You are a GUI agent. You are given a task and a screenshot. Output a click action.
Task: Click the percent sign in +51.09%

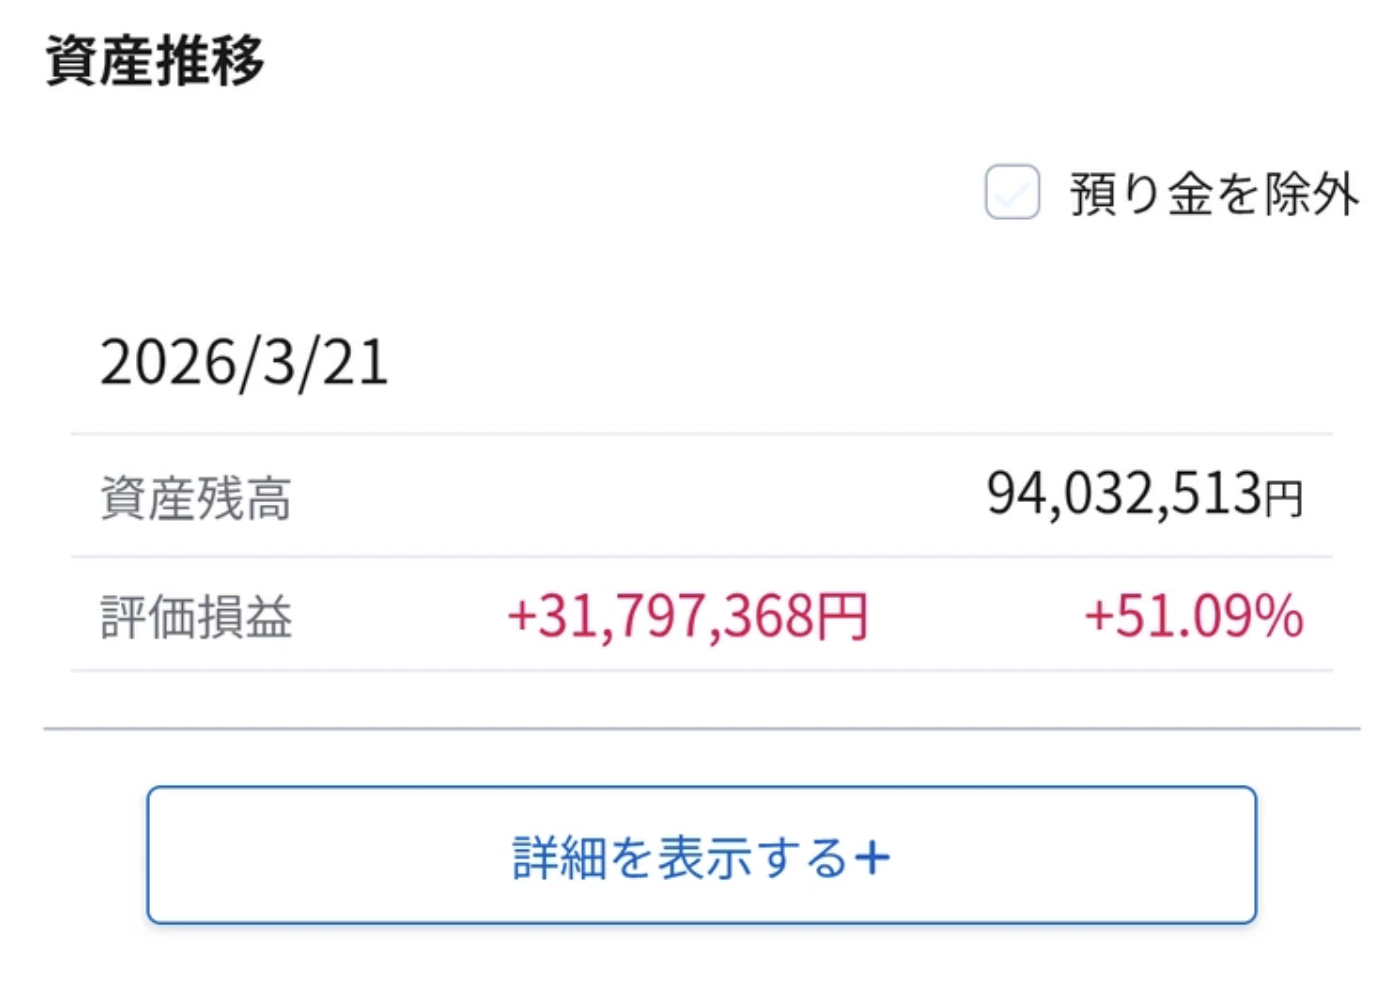1279,616
